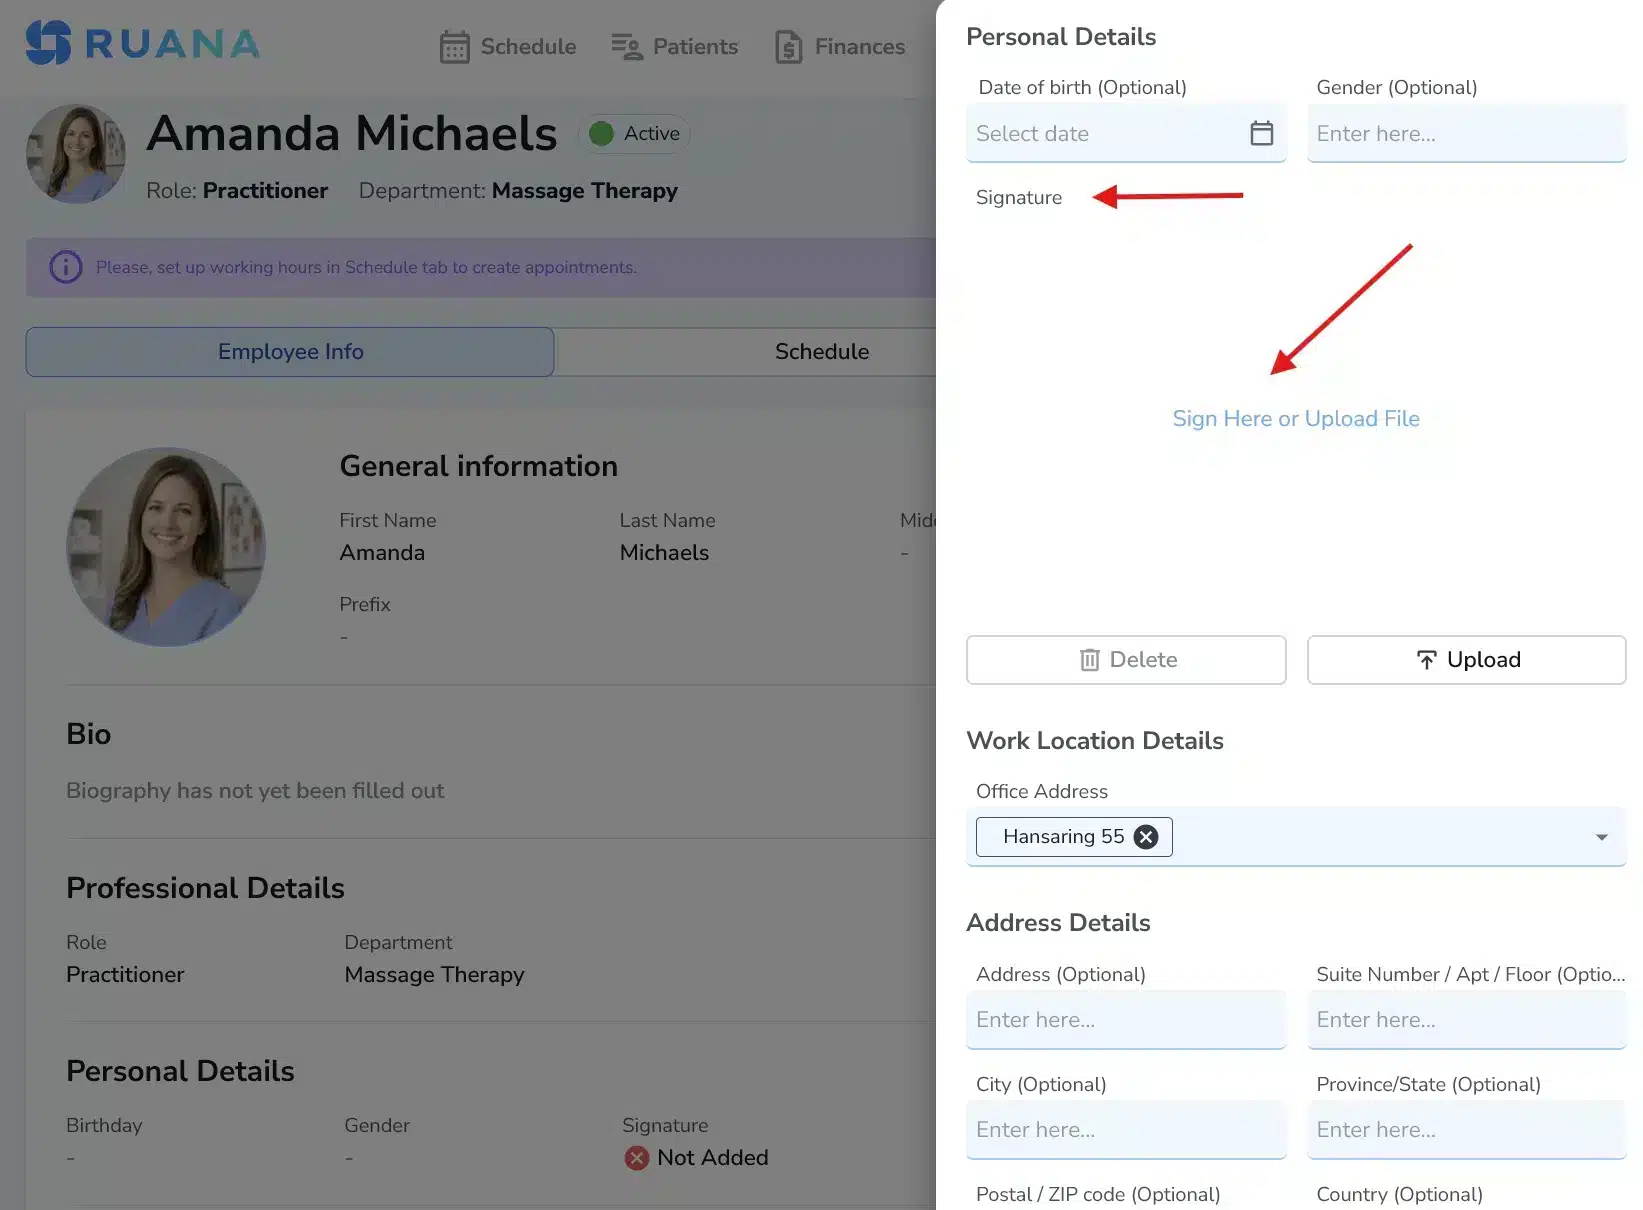
Task: Remove the Hansaring 55 address chip
Action: pos(1146,837)
